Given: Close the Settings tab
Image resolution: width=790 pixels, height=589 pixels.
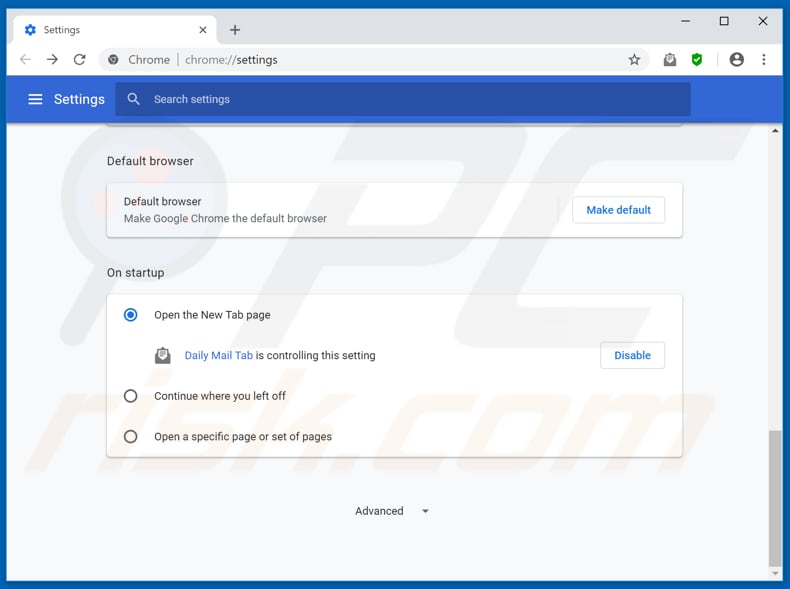Looking at the screenshot, I should pos(203,30).
